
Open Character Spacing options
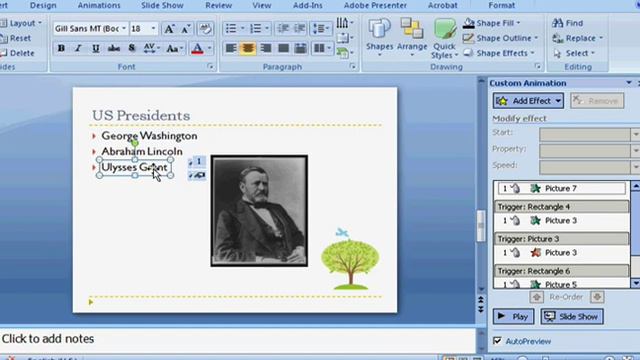(x=151, y=48)
